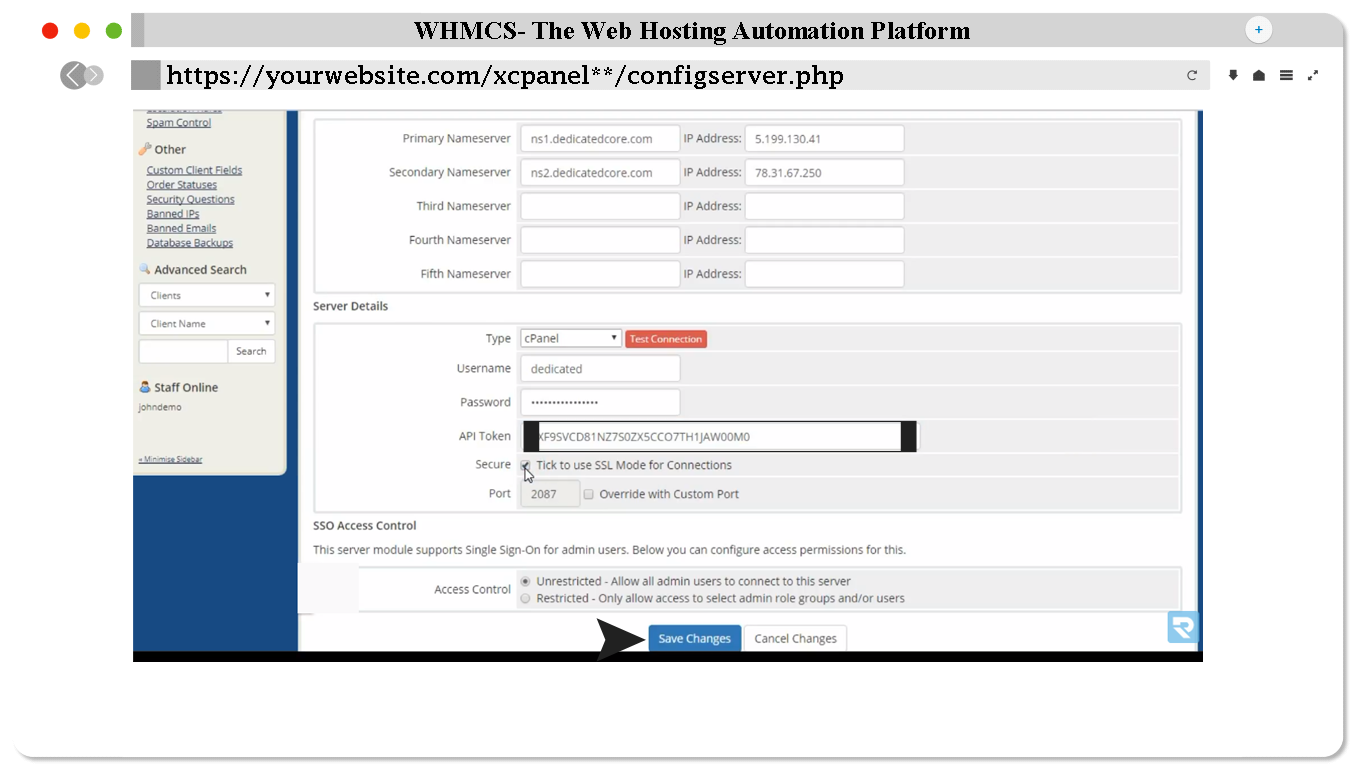Click the Advanced Search heading
1362x769 pixels.
click(200, 270)
